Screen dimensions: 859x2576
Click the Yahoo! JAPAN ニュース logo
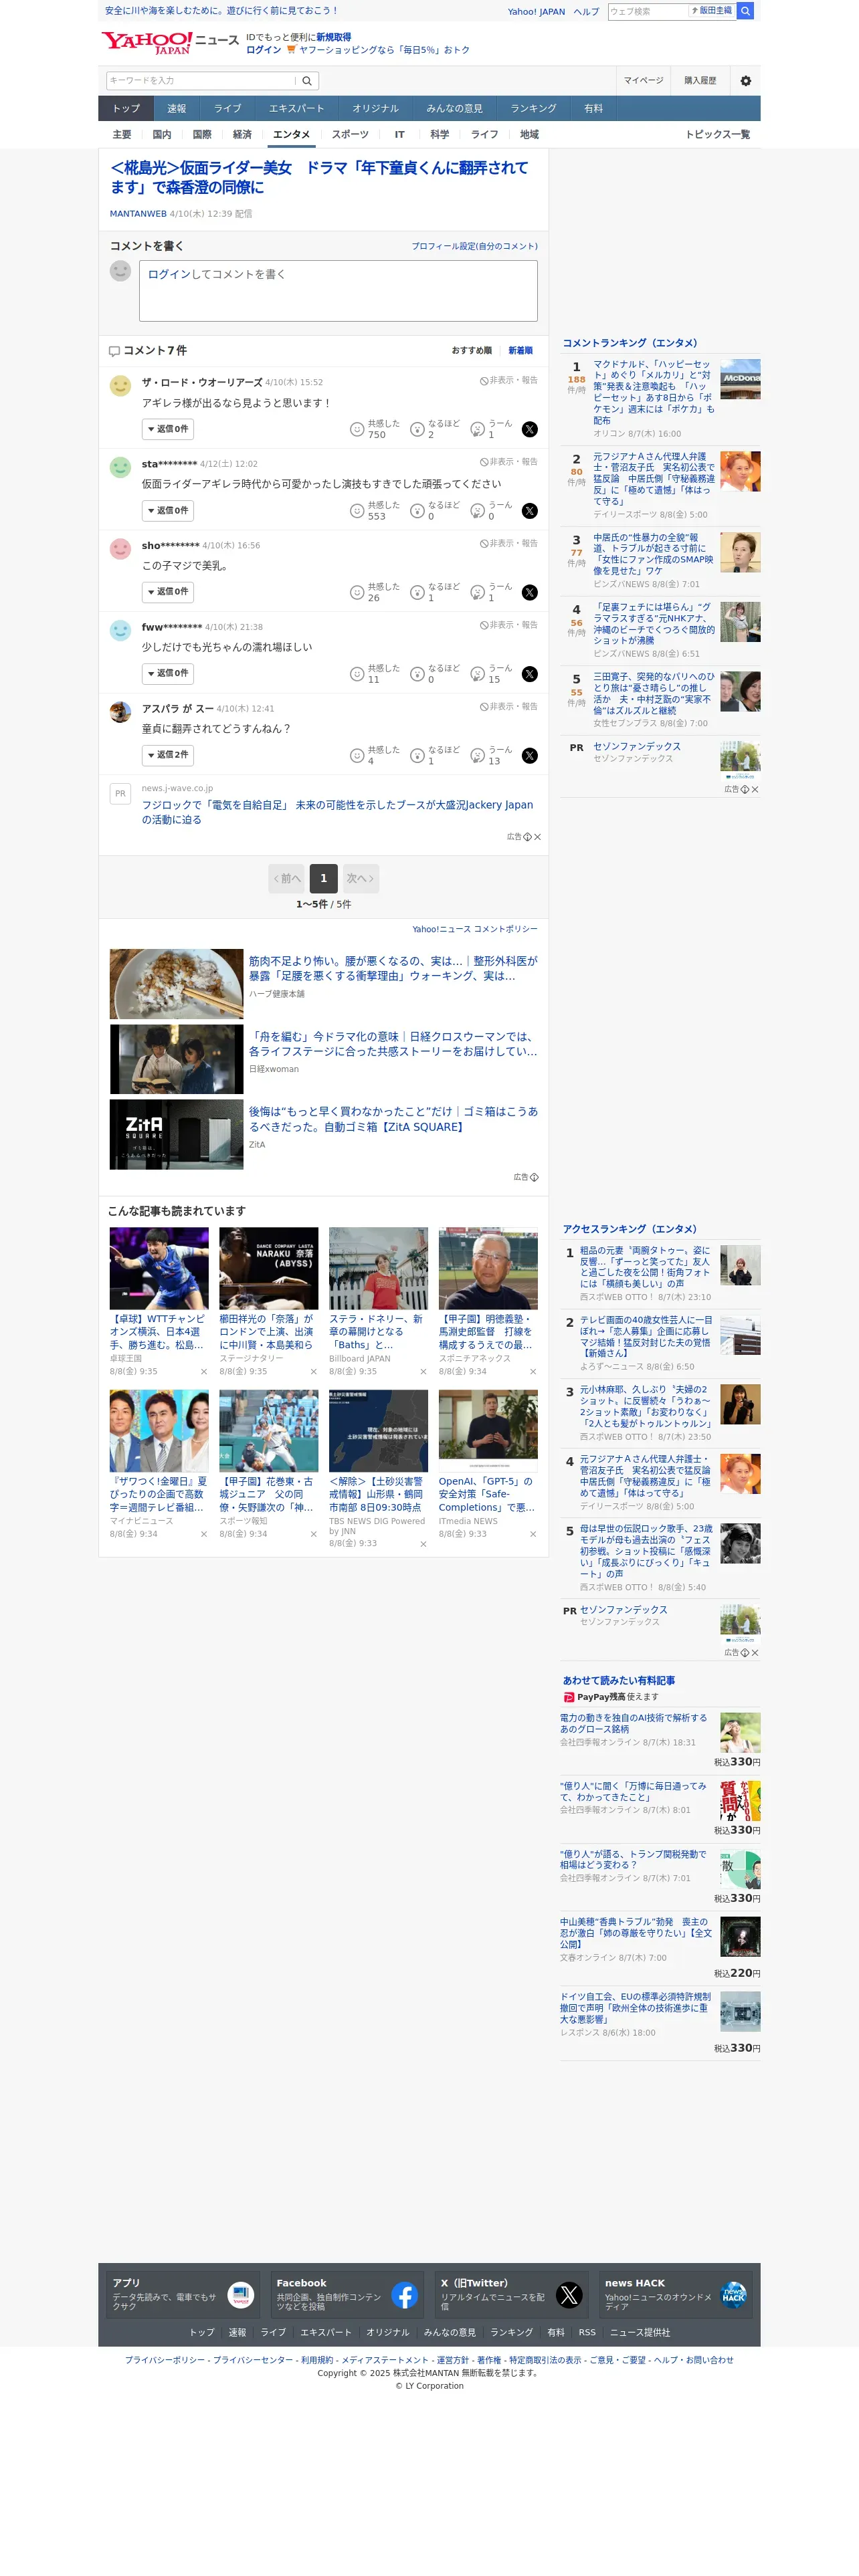[x=170, y=42]
